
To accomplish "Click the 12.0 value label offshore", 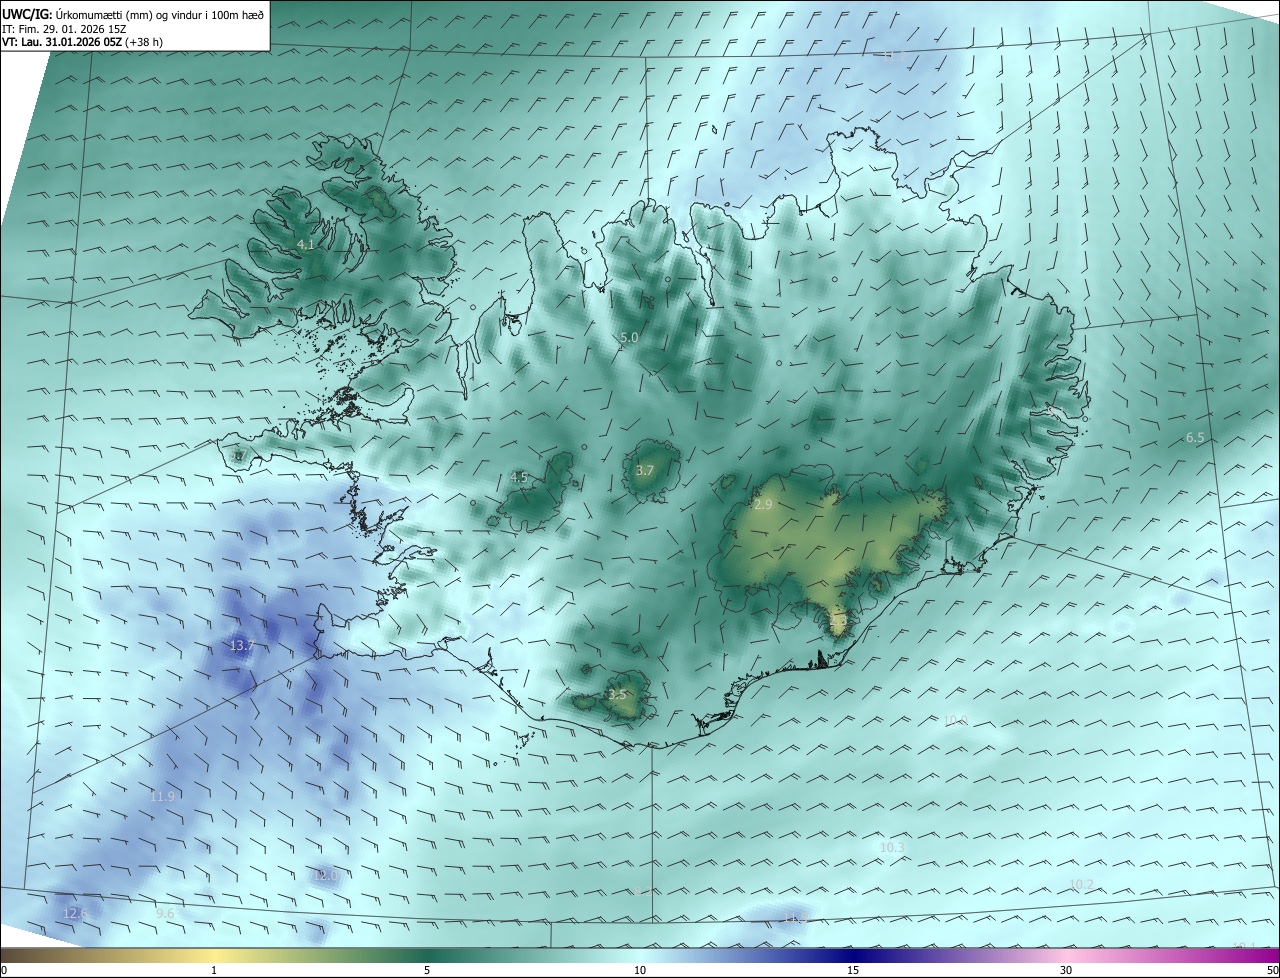I will tap(326, 876).
